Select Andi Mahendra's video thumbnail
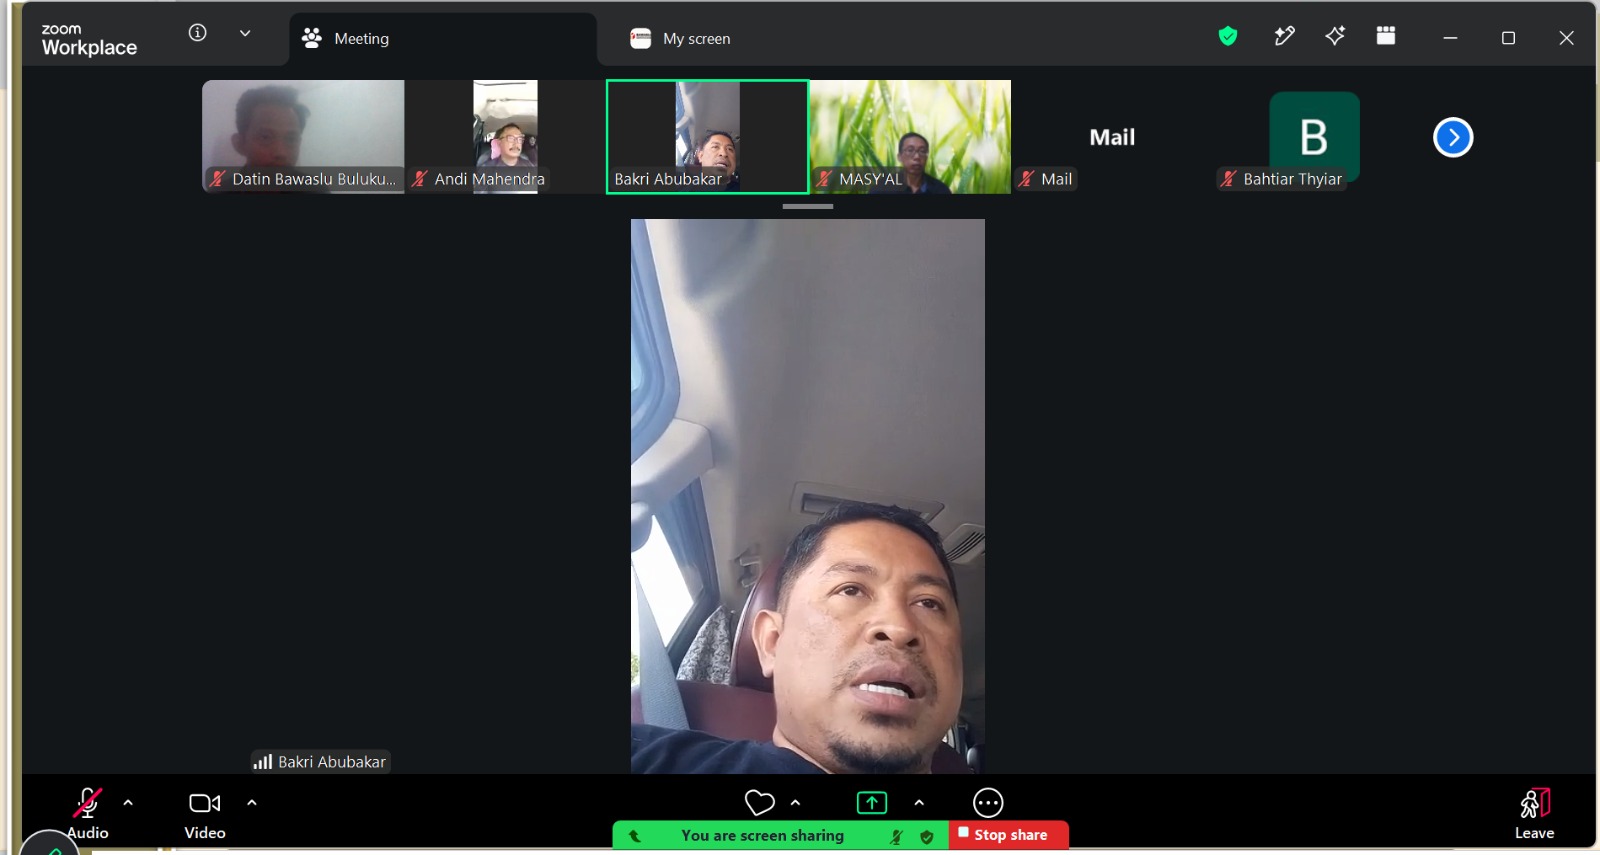Viewport: 1600px width, 855px height. (505, 136)
